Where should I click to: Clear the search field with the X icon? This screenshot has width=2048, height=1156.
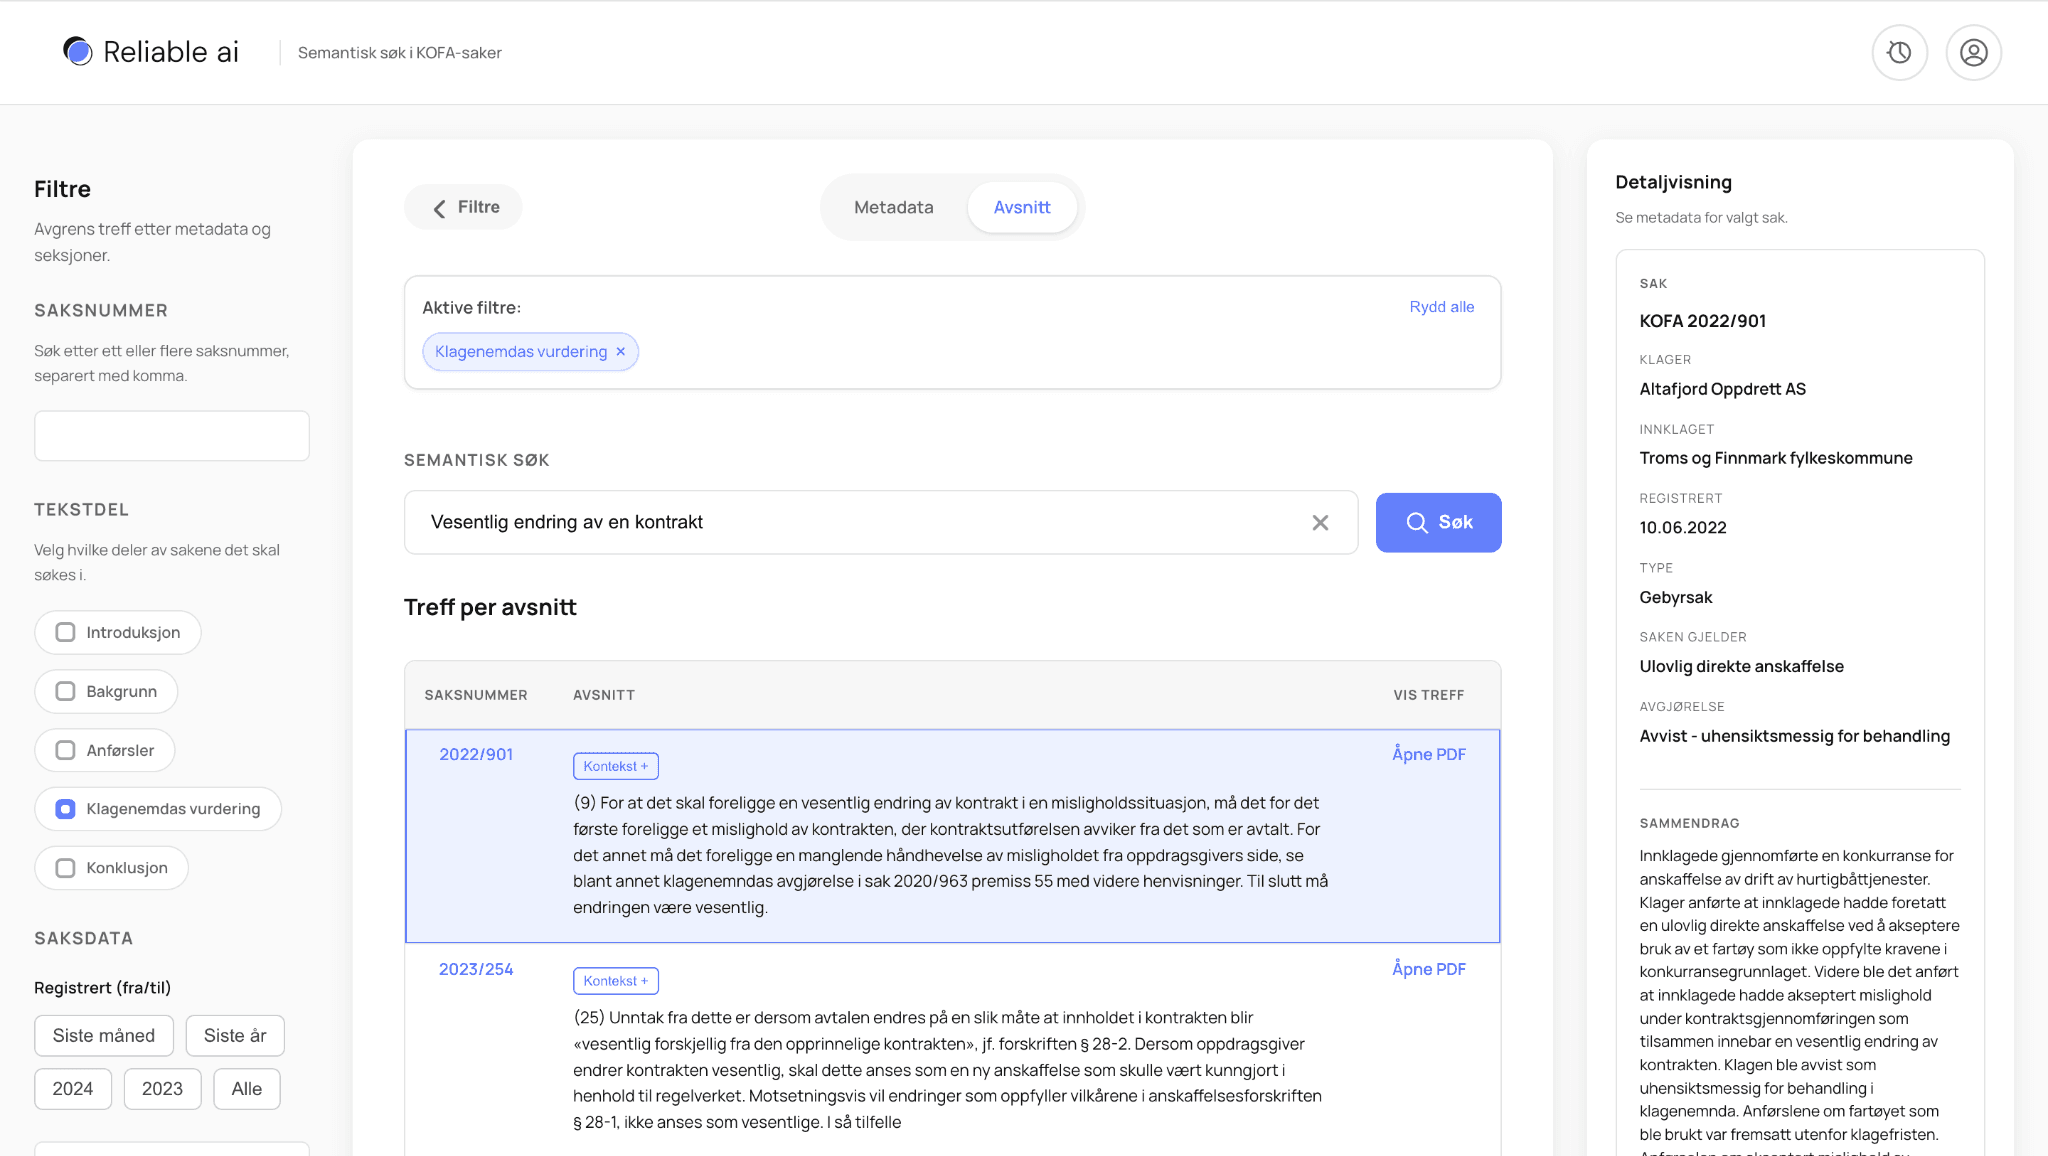click(x=1320, y=522)
